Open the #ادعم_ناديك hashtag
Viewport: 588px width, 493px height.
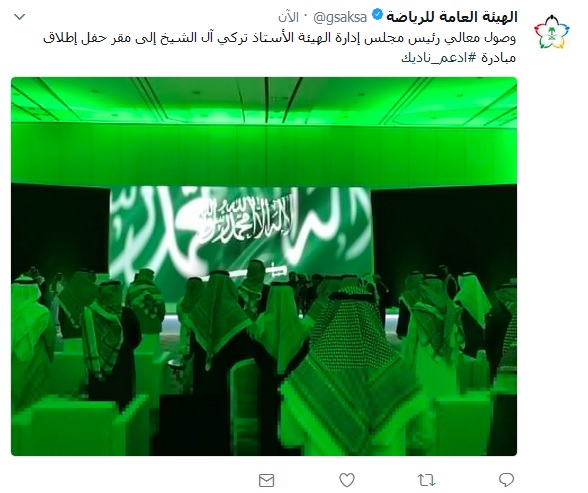click(x=439, y=57)
